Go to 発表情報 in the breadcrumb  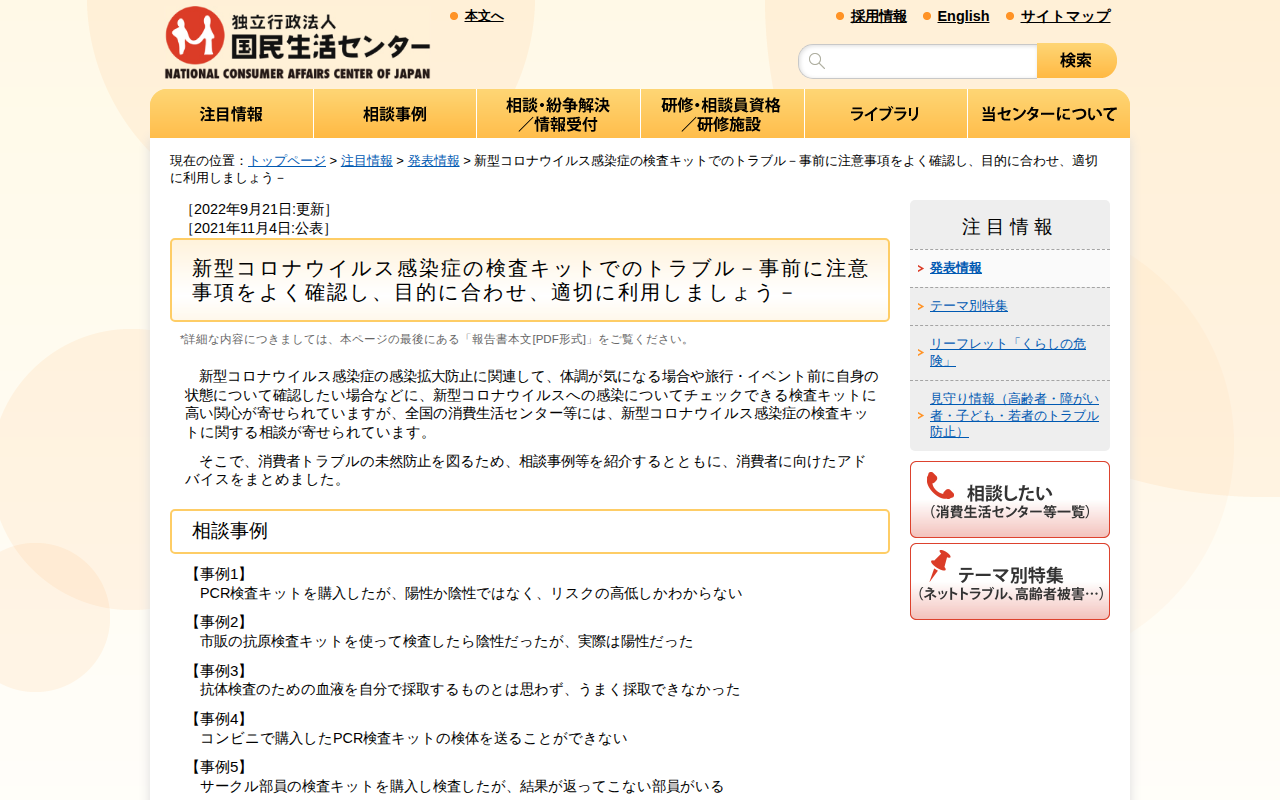pyautogui.click(x=434, y=161)
